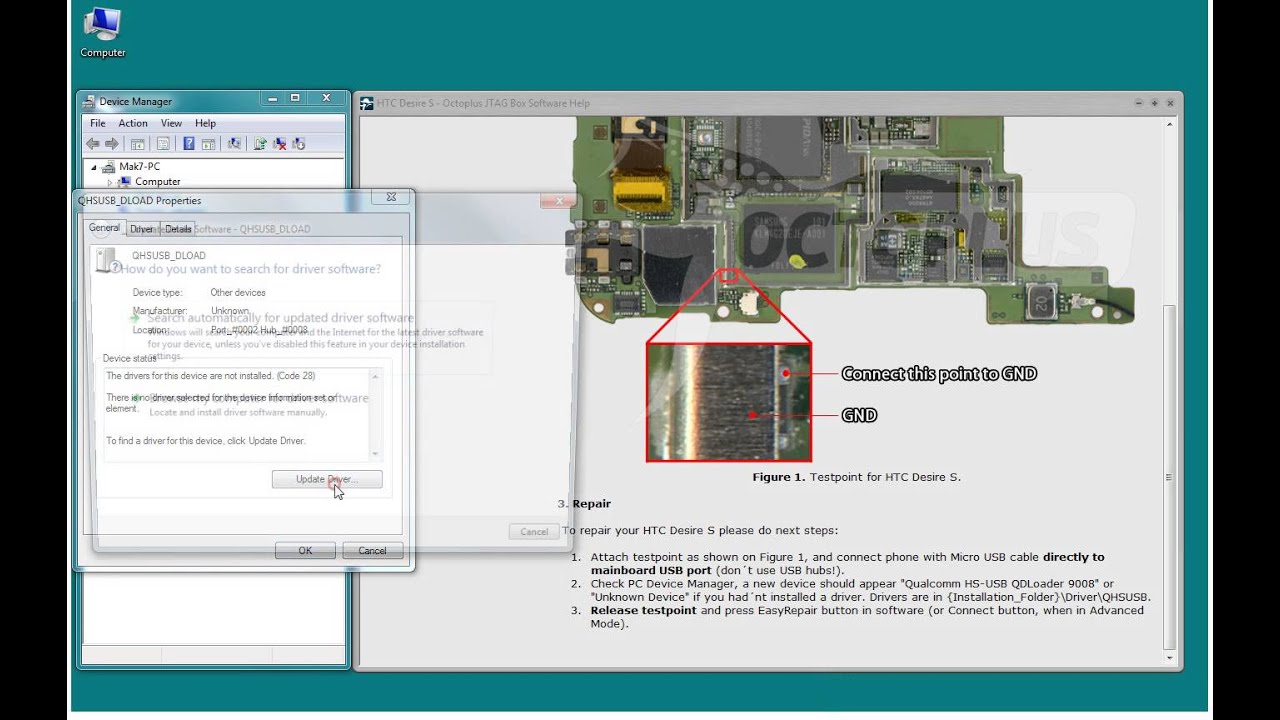Viewport: 1280px width, 720px height.
Task: Click 'mainboard USB port' bold text
Action: tap(651, 570)
